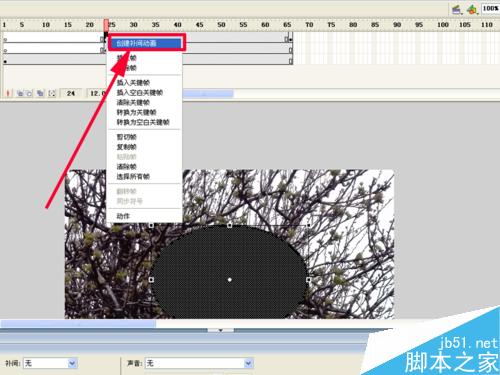Click frame 10 on the timeline ruler
This screenshot has height=375, width=500.
(46, 25)
